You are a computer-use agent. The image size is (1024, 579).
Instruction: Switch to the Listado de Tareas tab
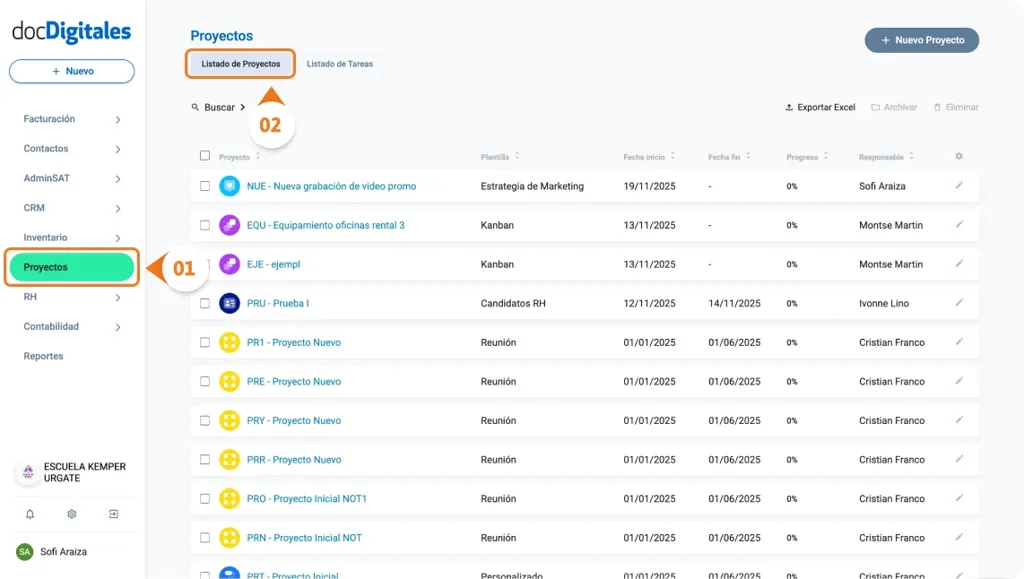[338, 62]
